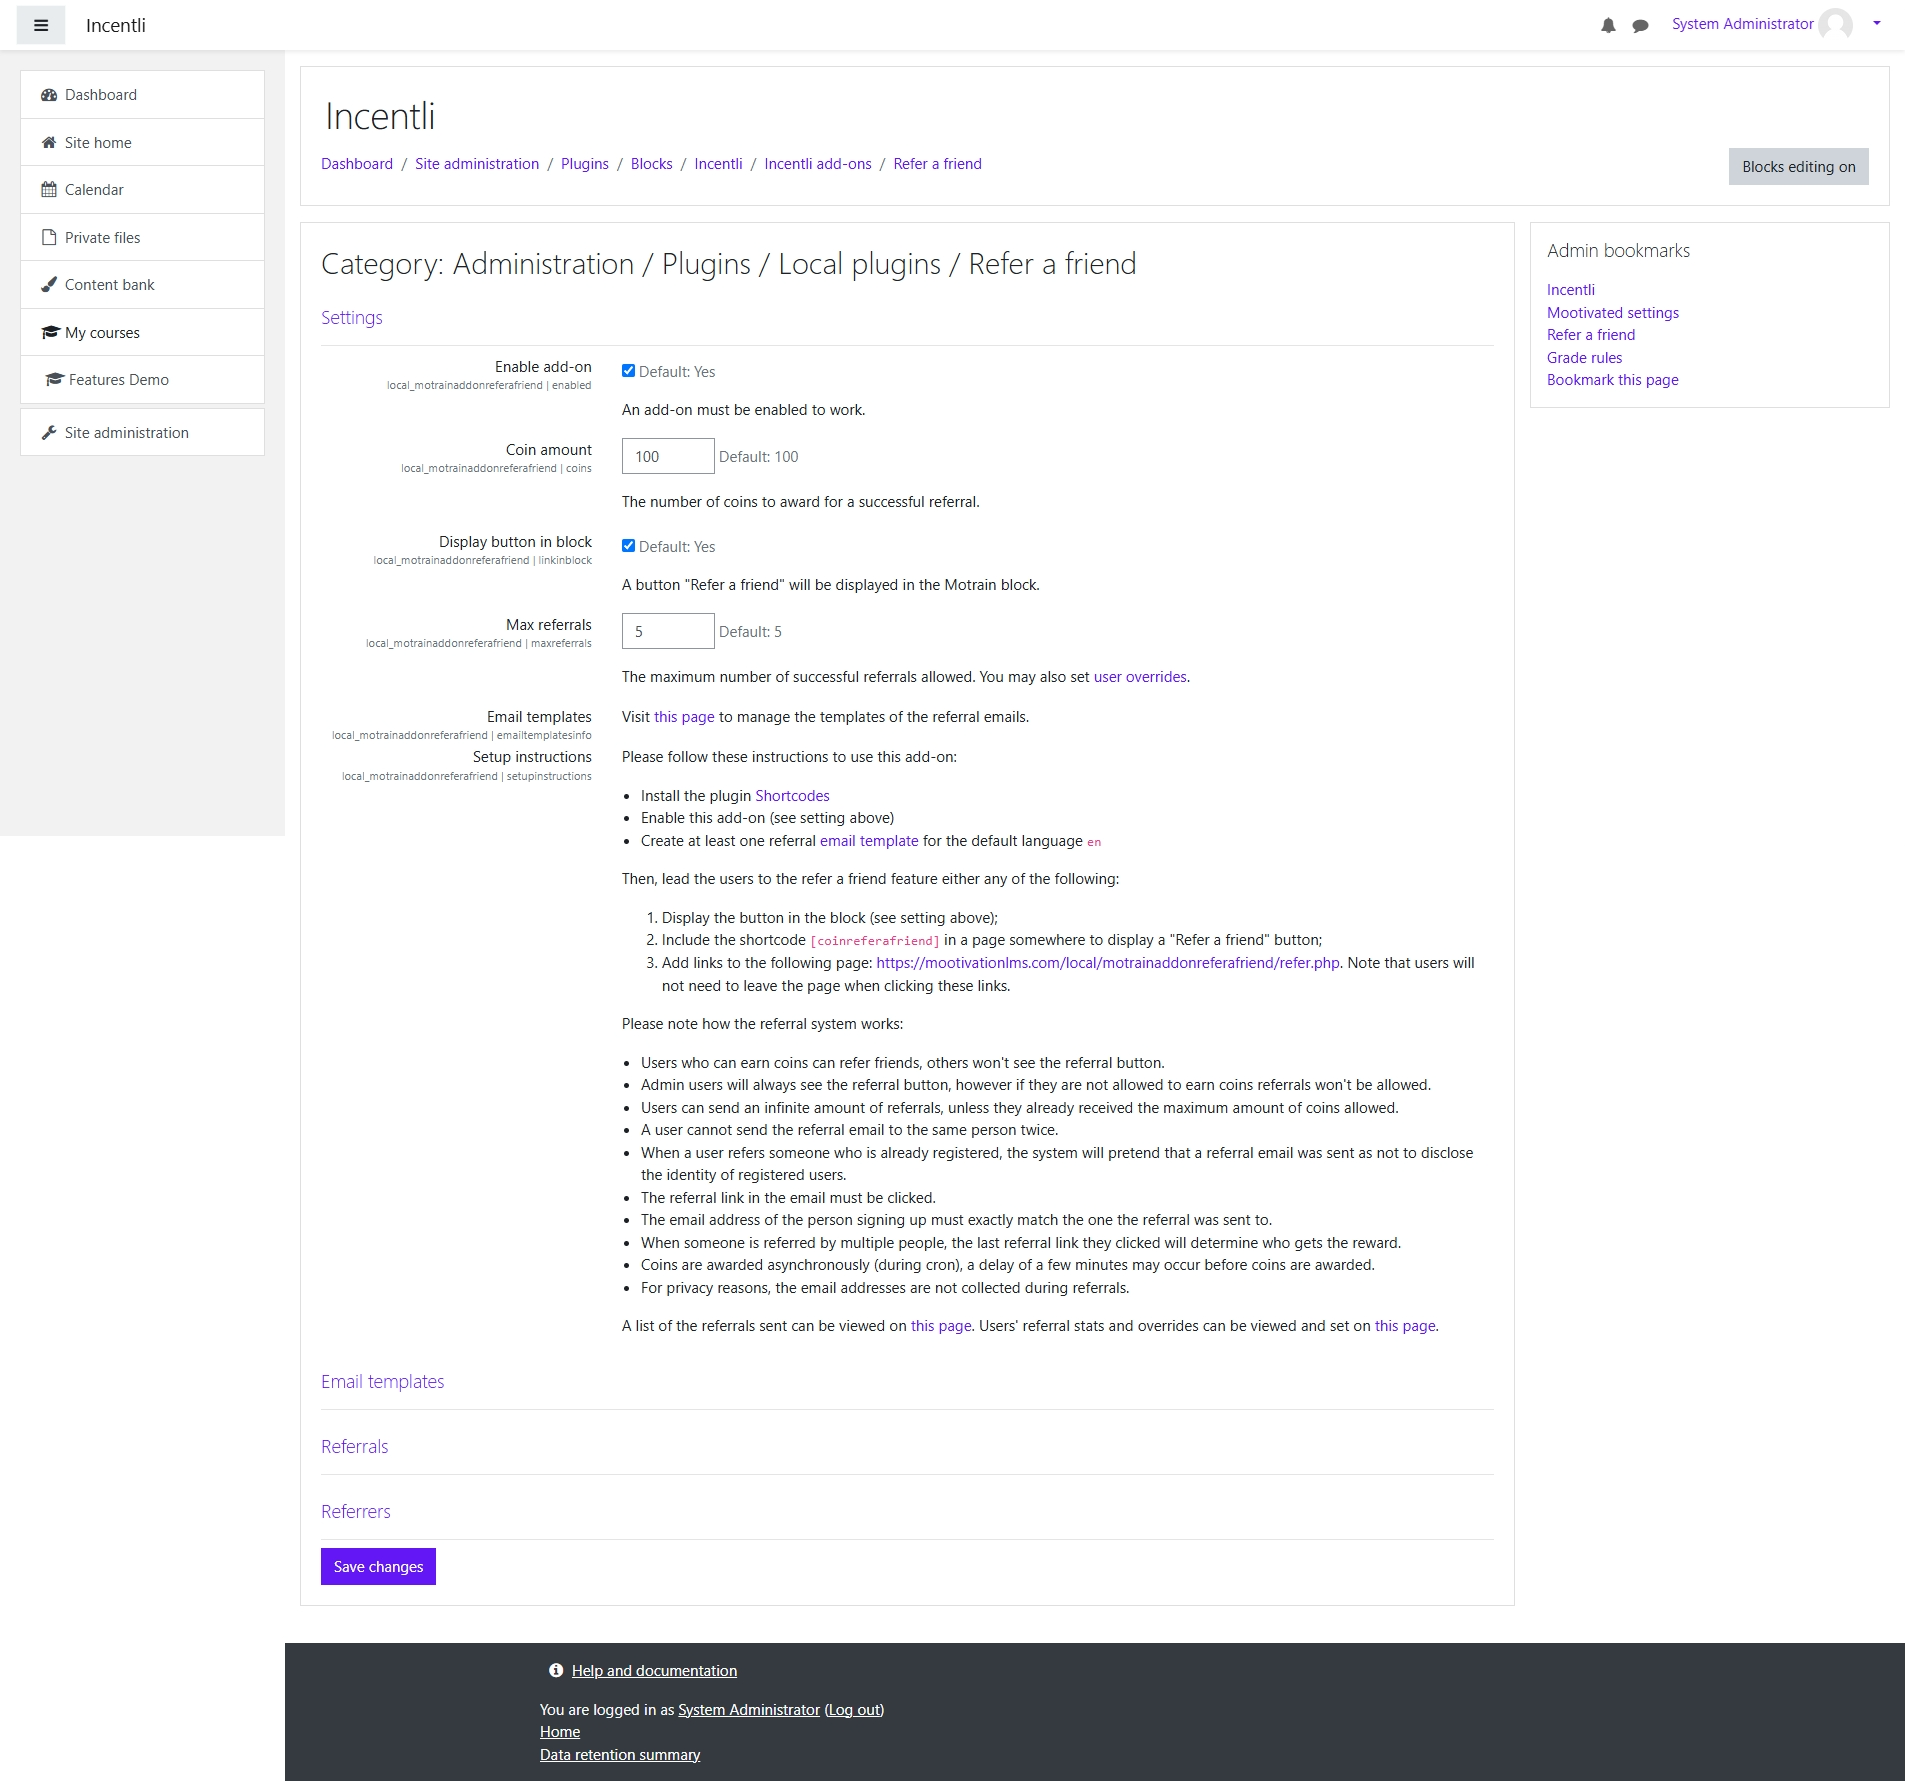Screen dimensions: 1905x1781
Task: Click Help and documentation footer link
Action: pyautogui.click(x=654, y=1671)
